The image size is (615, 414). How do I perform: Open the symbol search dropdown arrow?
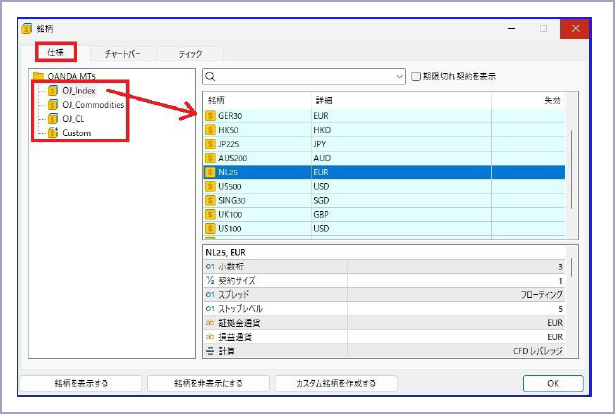[398, 76]
